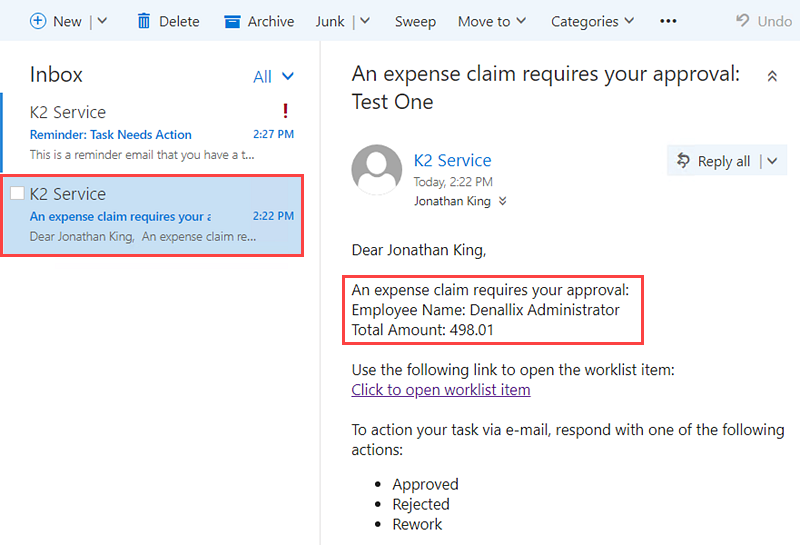Screen dimensions: 800x545
Task: Open the Reminder: Task Needs Action email
Action: pos(152,133)
